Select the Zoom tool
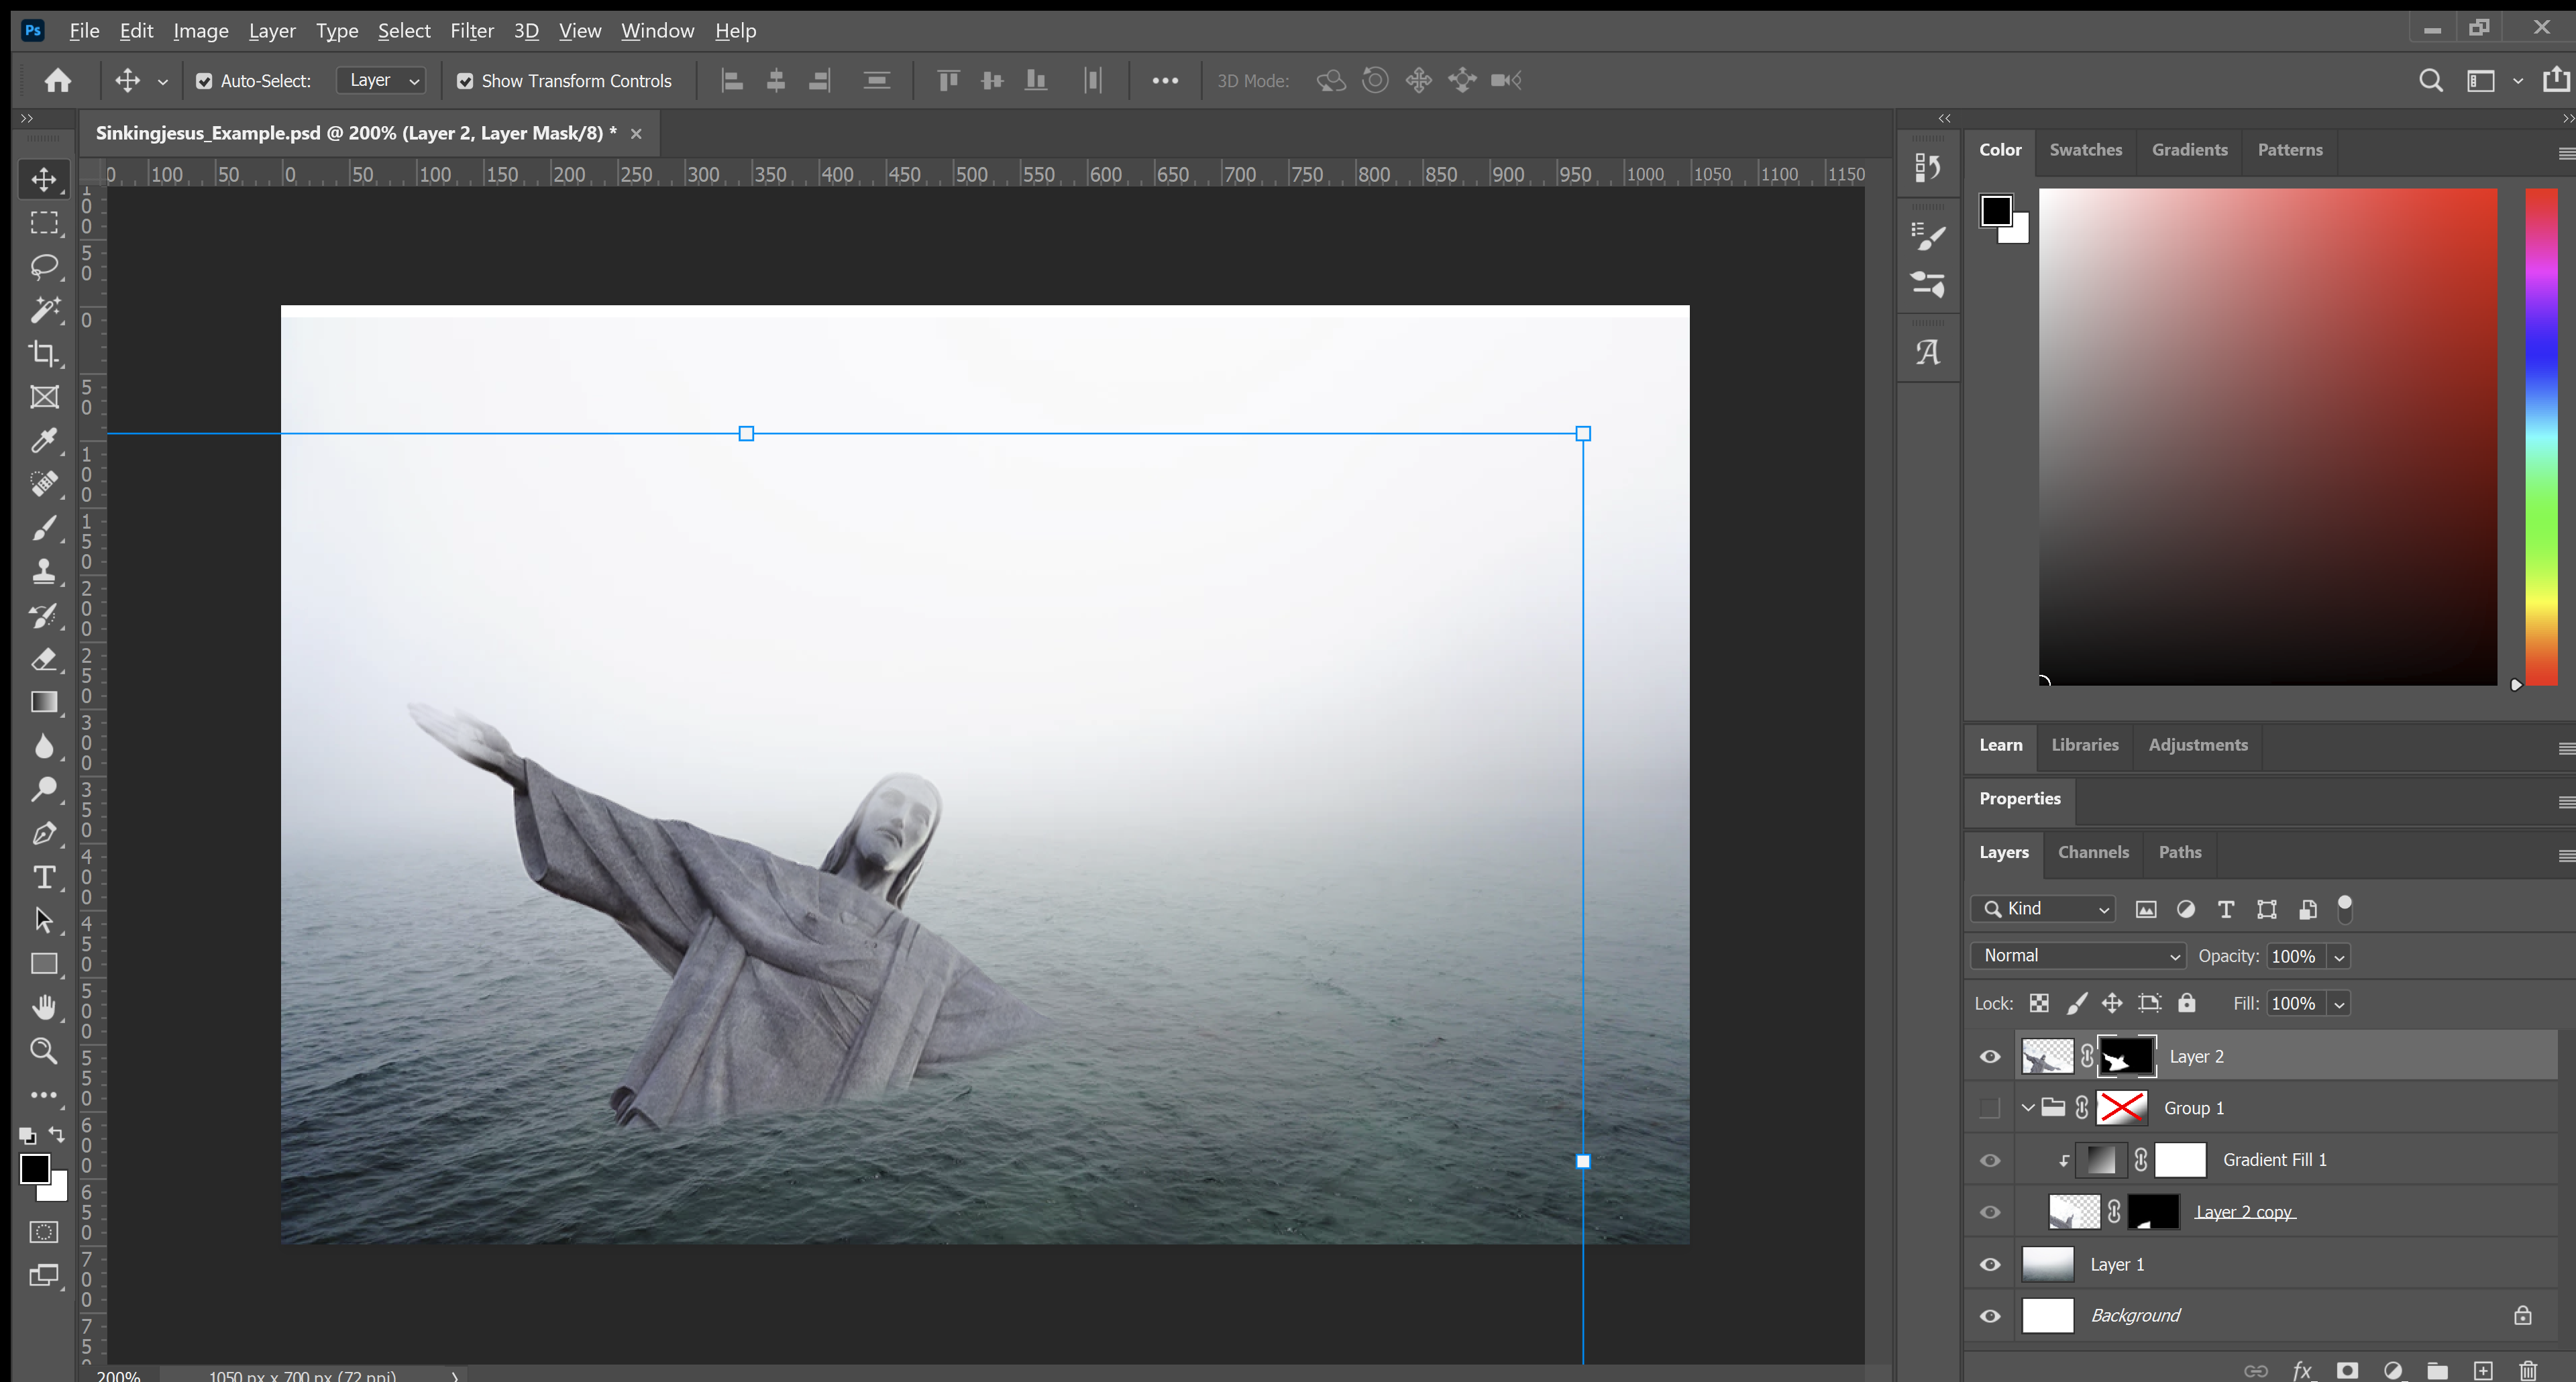 pyautogui.click(x=44, y=1051)
